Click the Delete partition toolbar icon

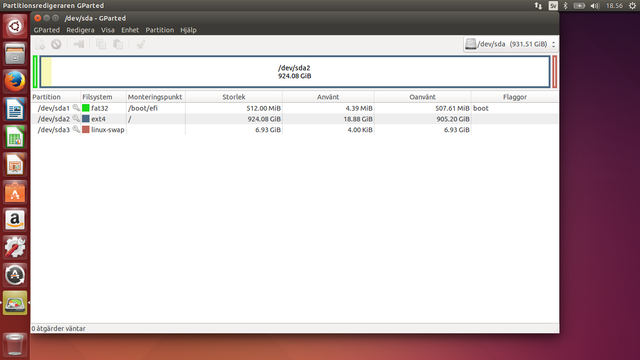pyautogui.click(x=56, y=44)
